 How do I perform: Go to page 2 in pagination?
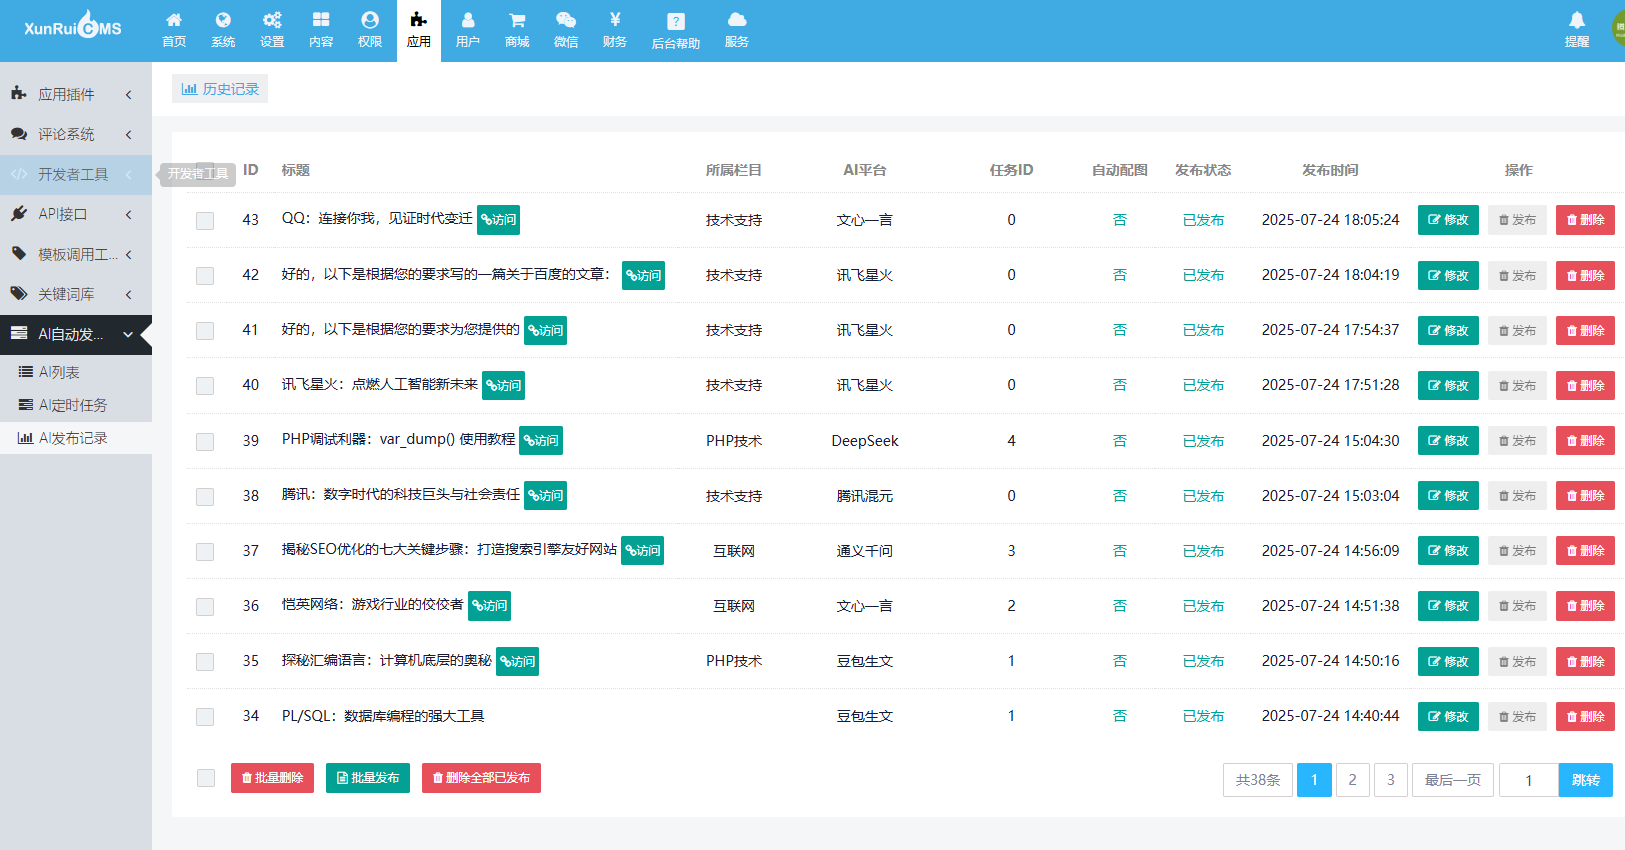pos(1352,780)
